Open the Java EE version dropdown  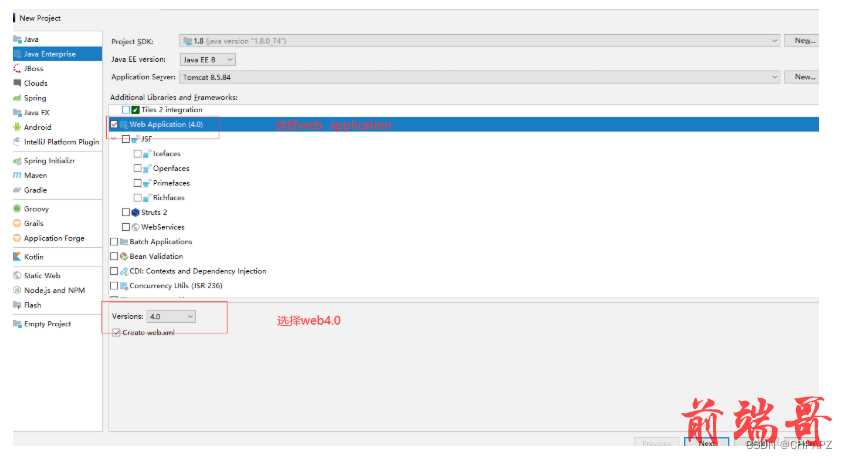pos(208,59)
